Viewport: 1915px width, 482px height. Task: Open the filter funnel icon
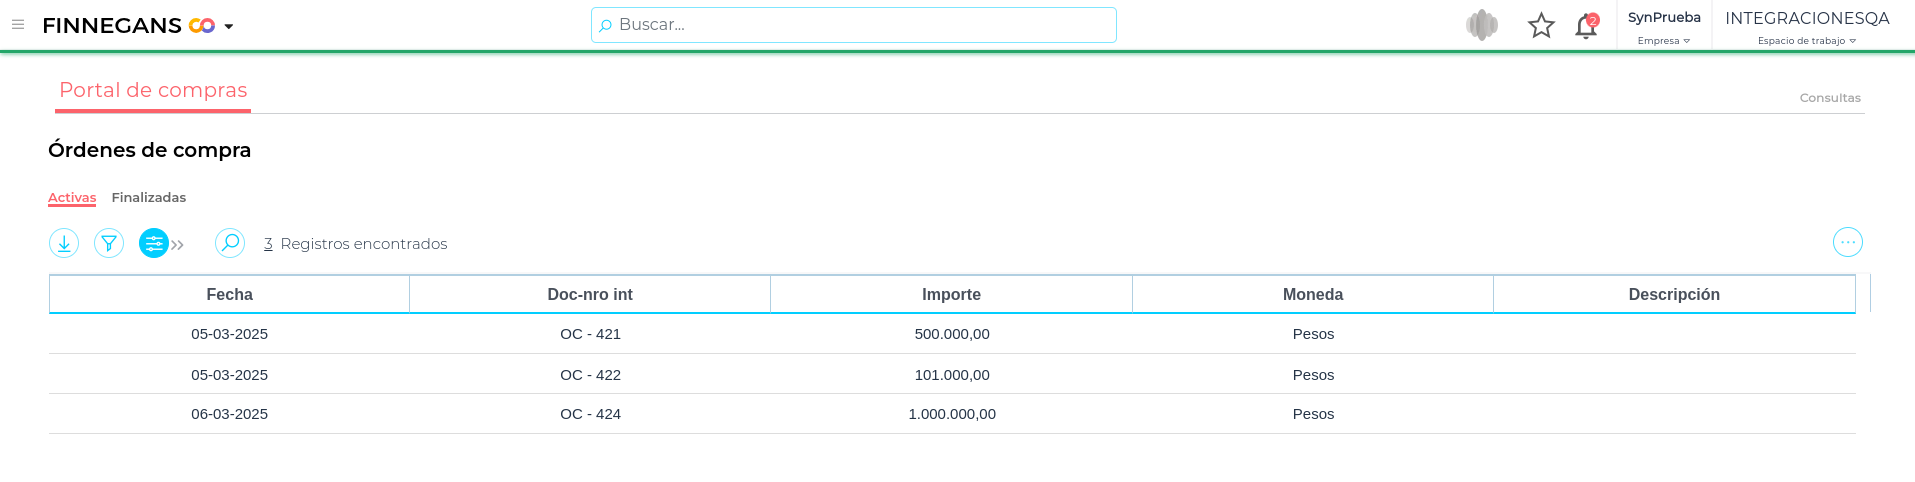(109, 243)
